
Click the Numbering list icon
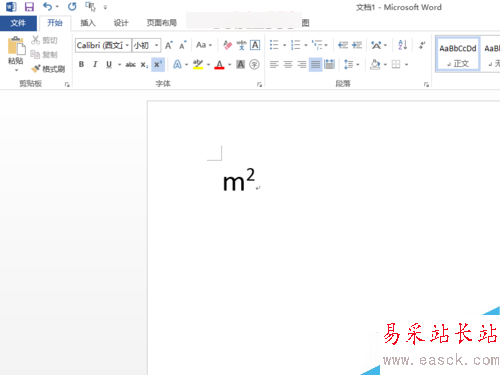click(295, 45)
